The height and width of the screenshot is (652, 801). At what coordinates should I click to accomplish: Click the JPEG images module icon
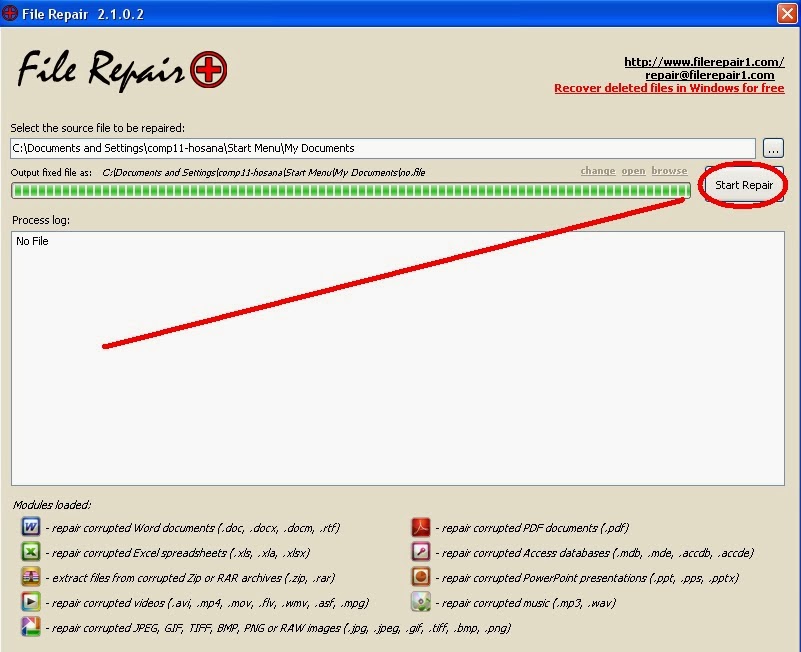31,626
